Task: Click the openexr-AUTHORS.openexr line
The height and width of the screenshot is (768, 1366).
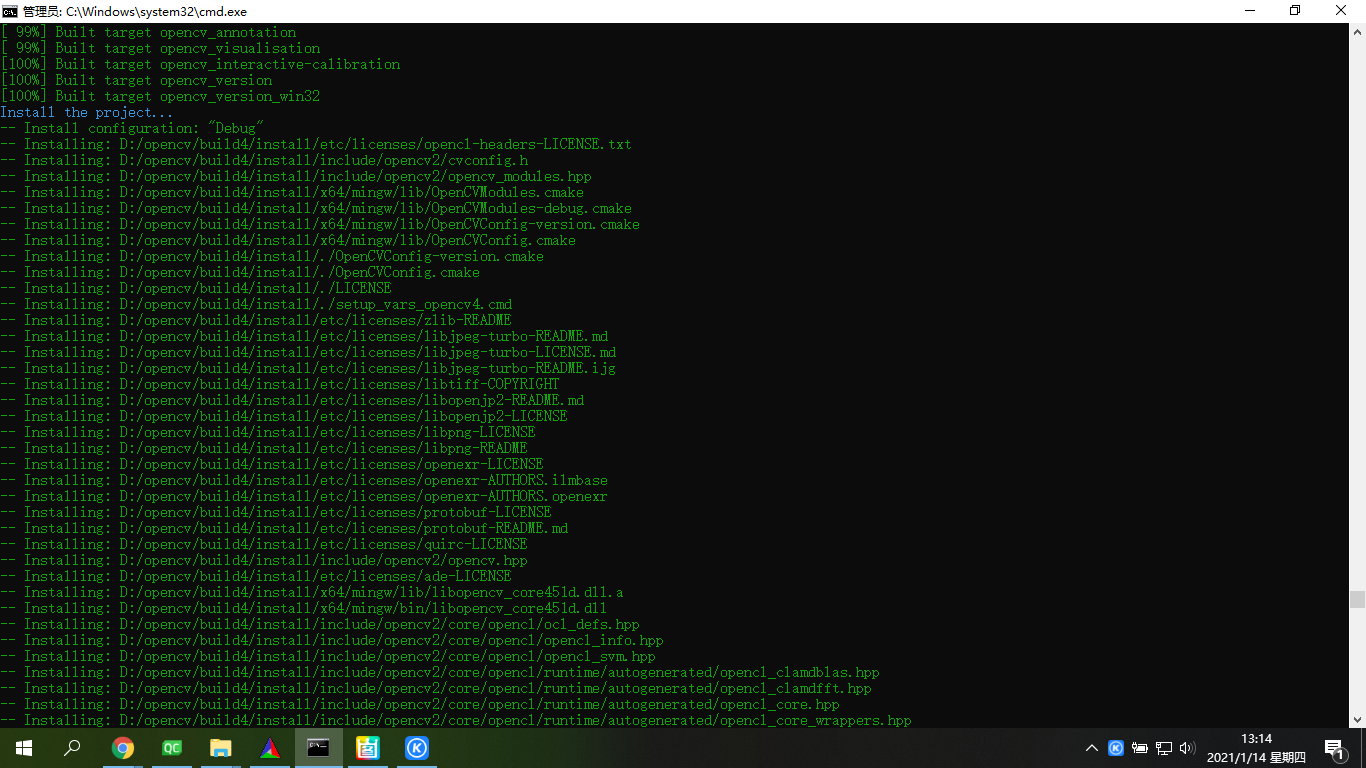Action: tap(304, 496)
